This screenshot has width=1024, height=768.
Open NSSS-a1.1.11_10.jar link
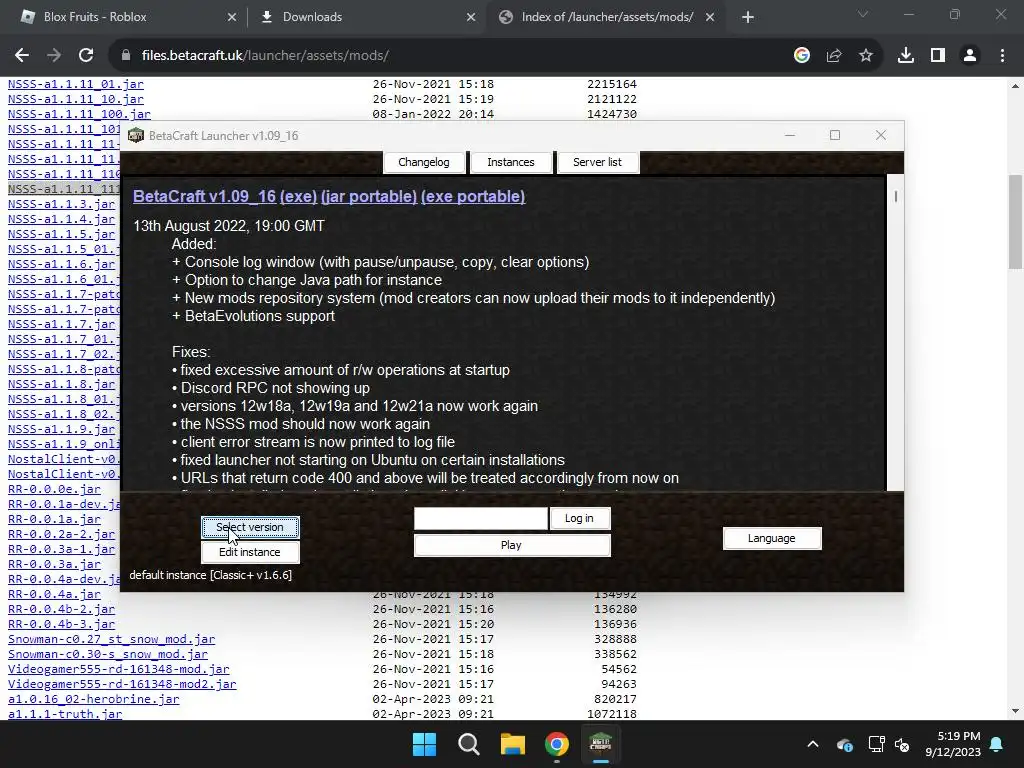click(x=76, y=99)
